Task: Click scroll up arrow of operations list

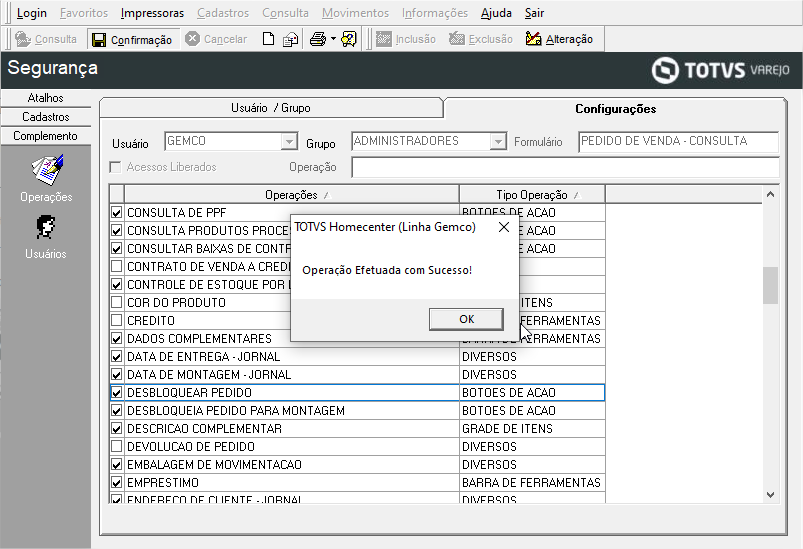Action: coord(770,195)
